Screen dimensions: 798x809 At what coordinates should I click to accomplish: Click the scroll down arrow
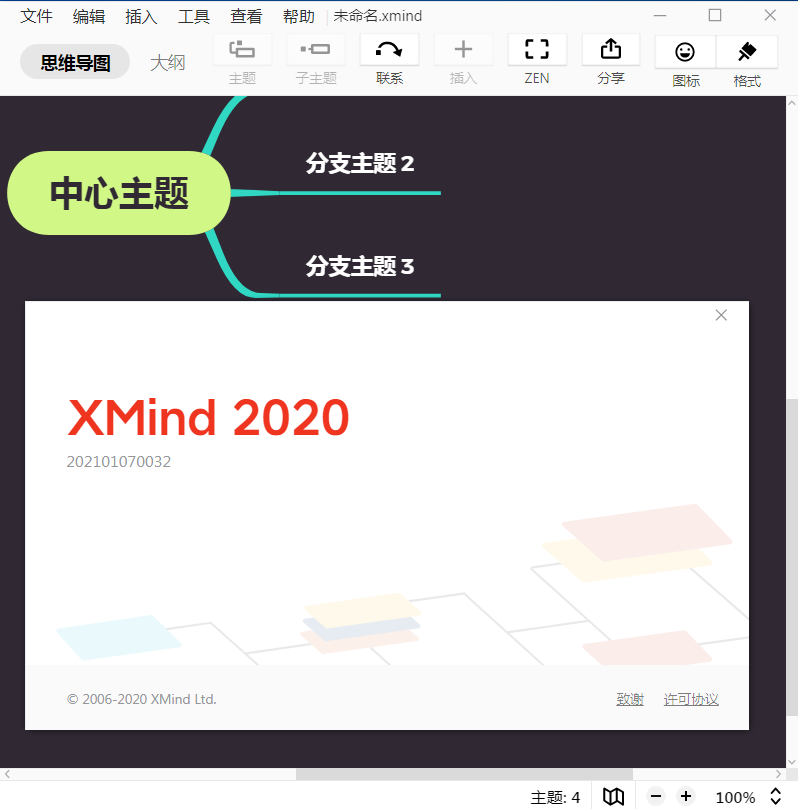pyautogui.click(x=792, y=762)
